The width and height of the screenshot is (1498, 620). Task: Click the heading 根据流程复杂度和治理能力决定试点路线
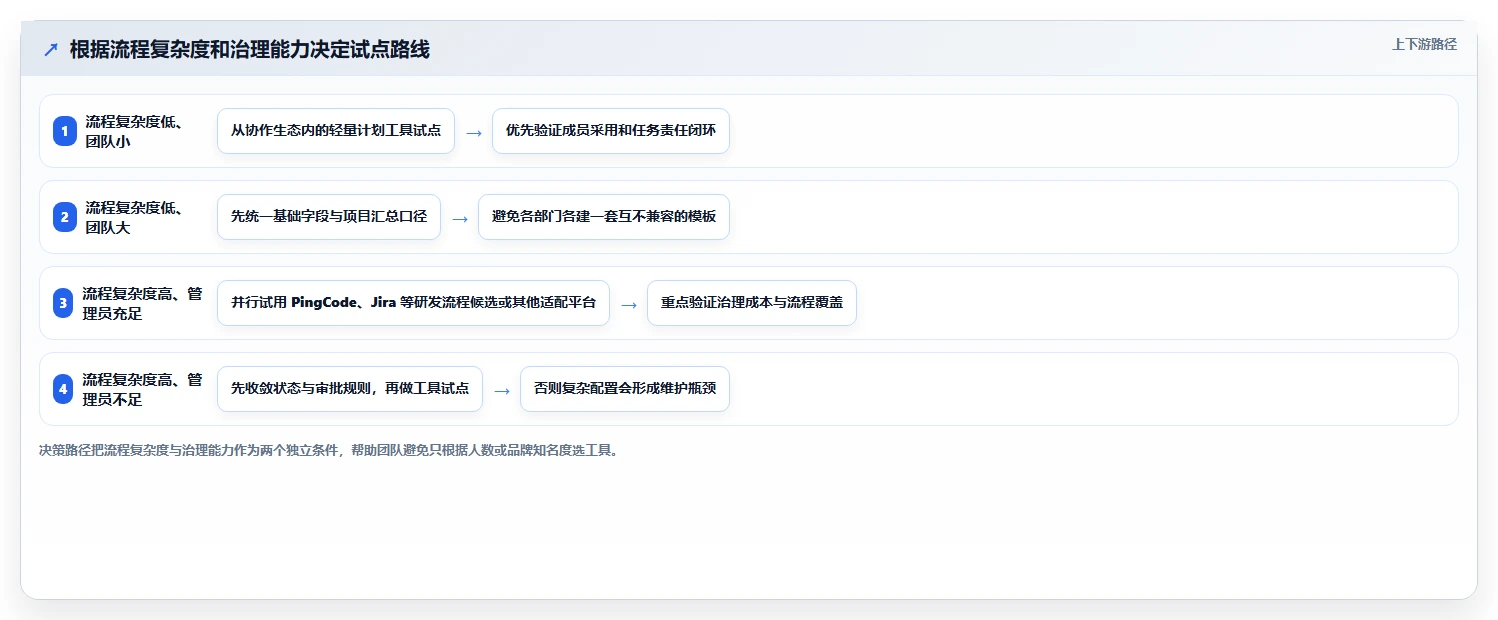tap(250, 50)
